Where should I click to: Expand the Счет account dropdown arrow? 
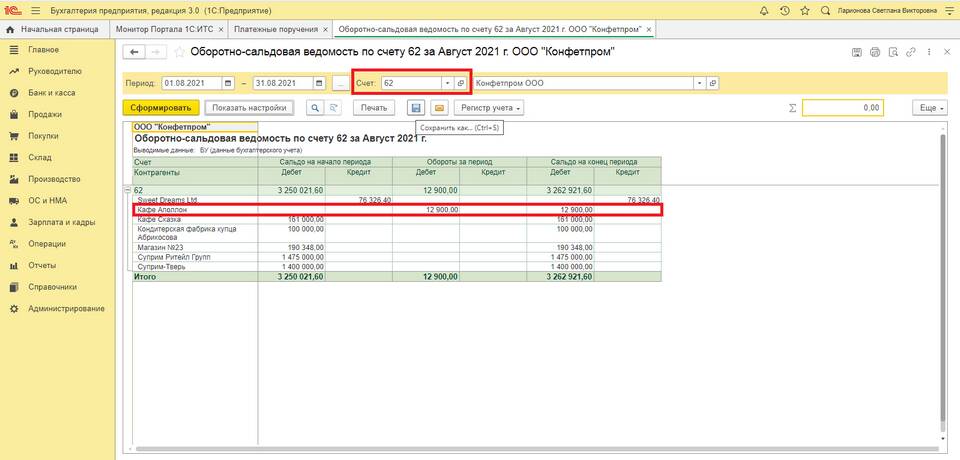(x=446, y=83)
